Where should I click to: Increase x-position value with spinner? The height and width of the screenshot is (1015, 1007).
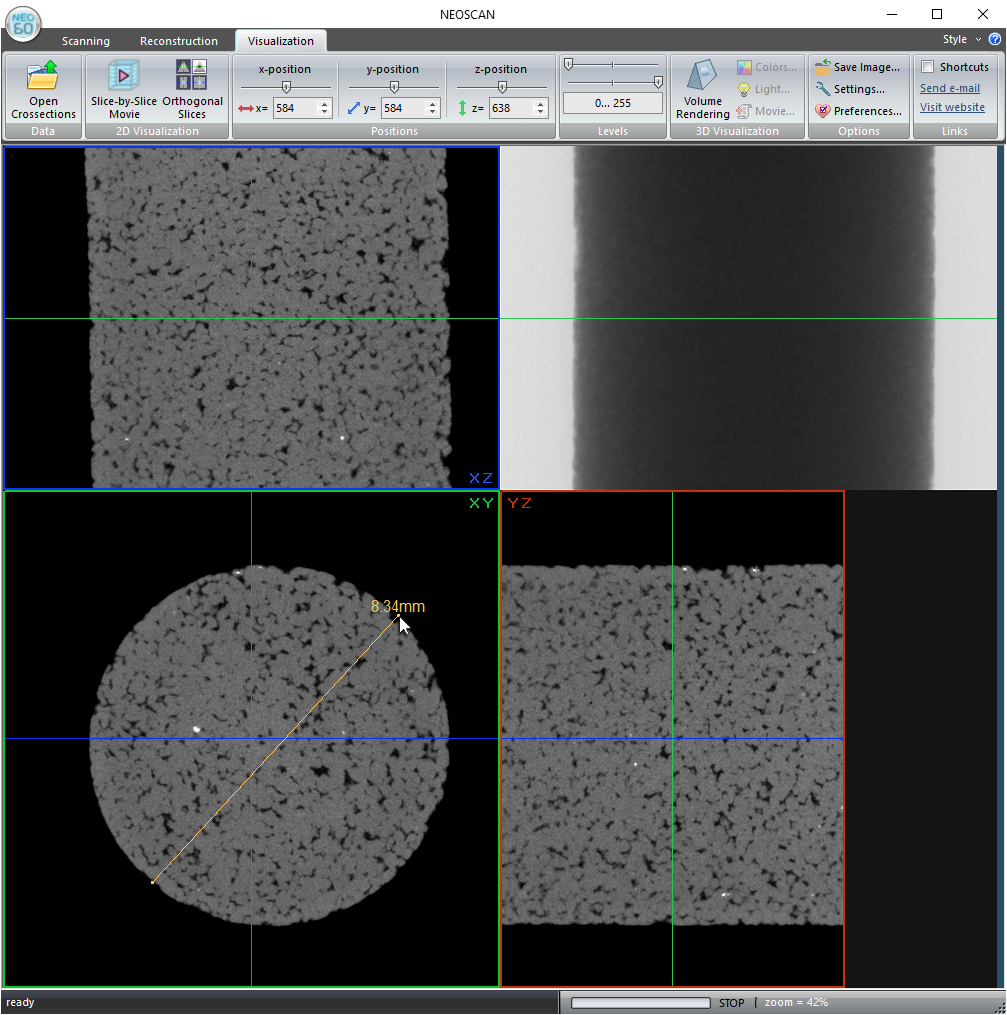point(324,104)
